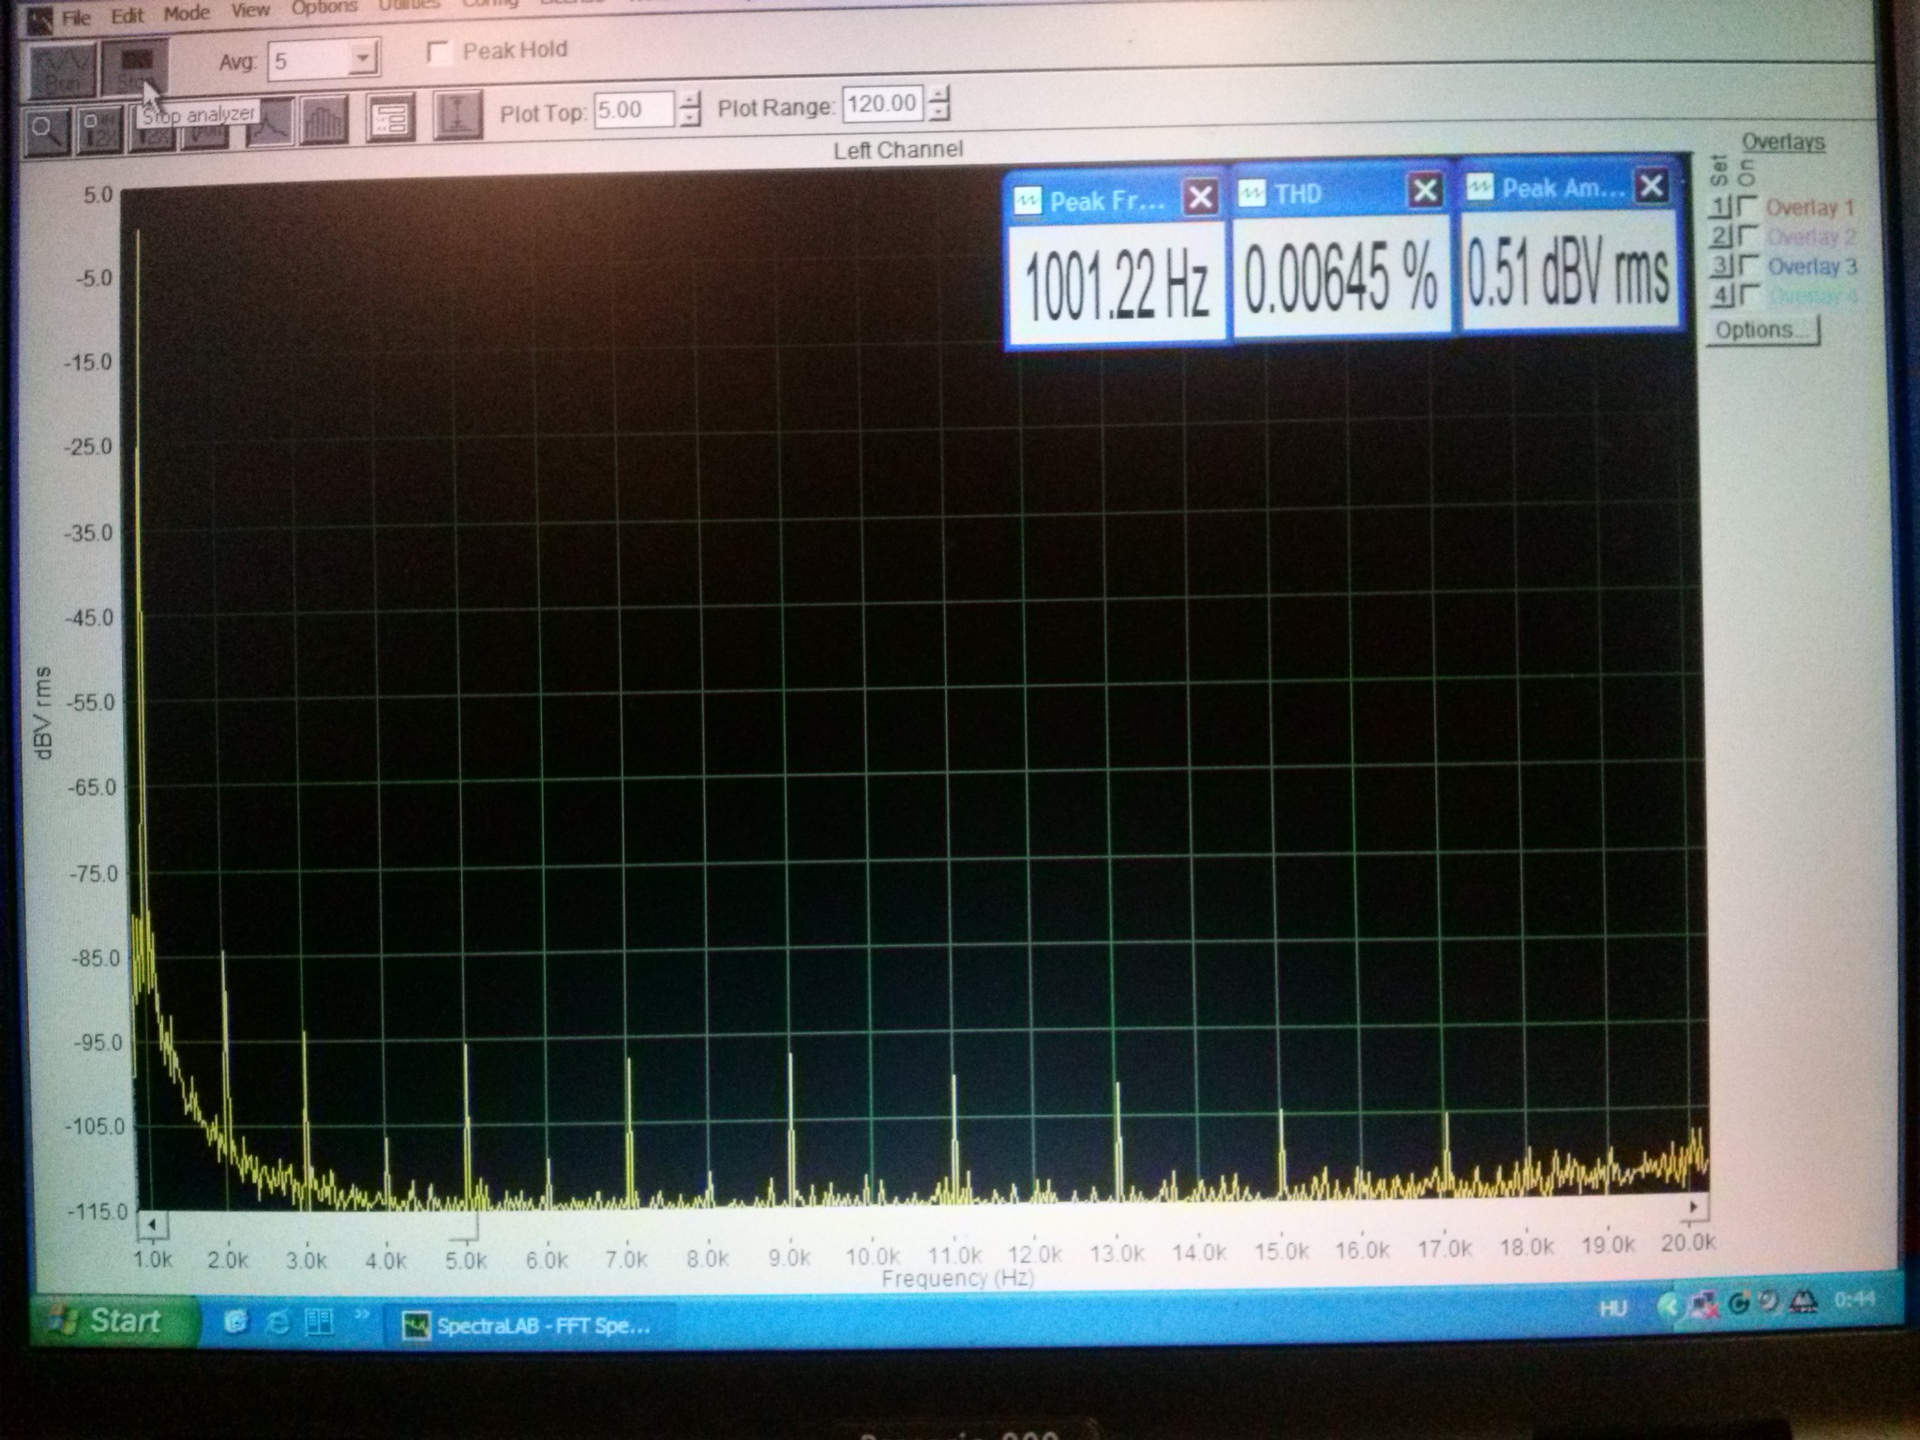Turn on the Overlay 1 checkbox

pos(1747,207)
